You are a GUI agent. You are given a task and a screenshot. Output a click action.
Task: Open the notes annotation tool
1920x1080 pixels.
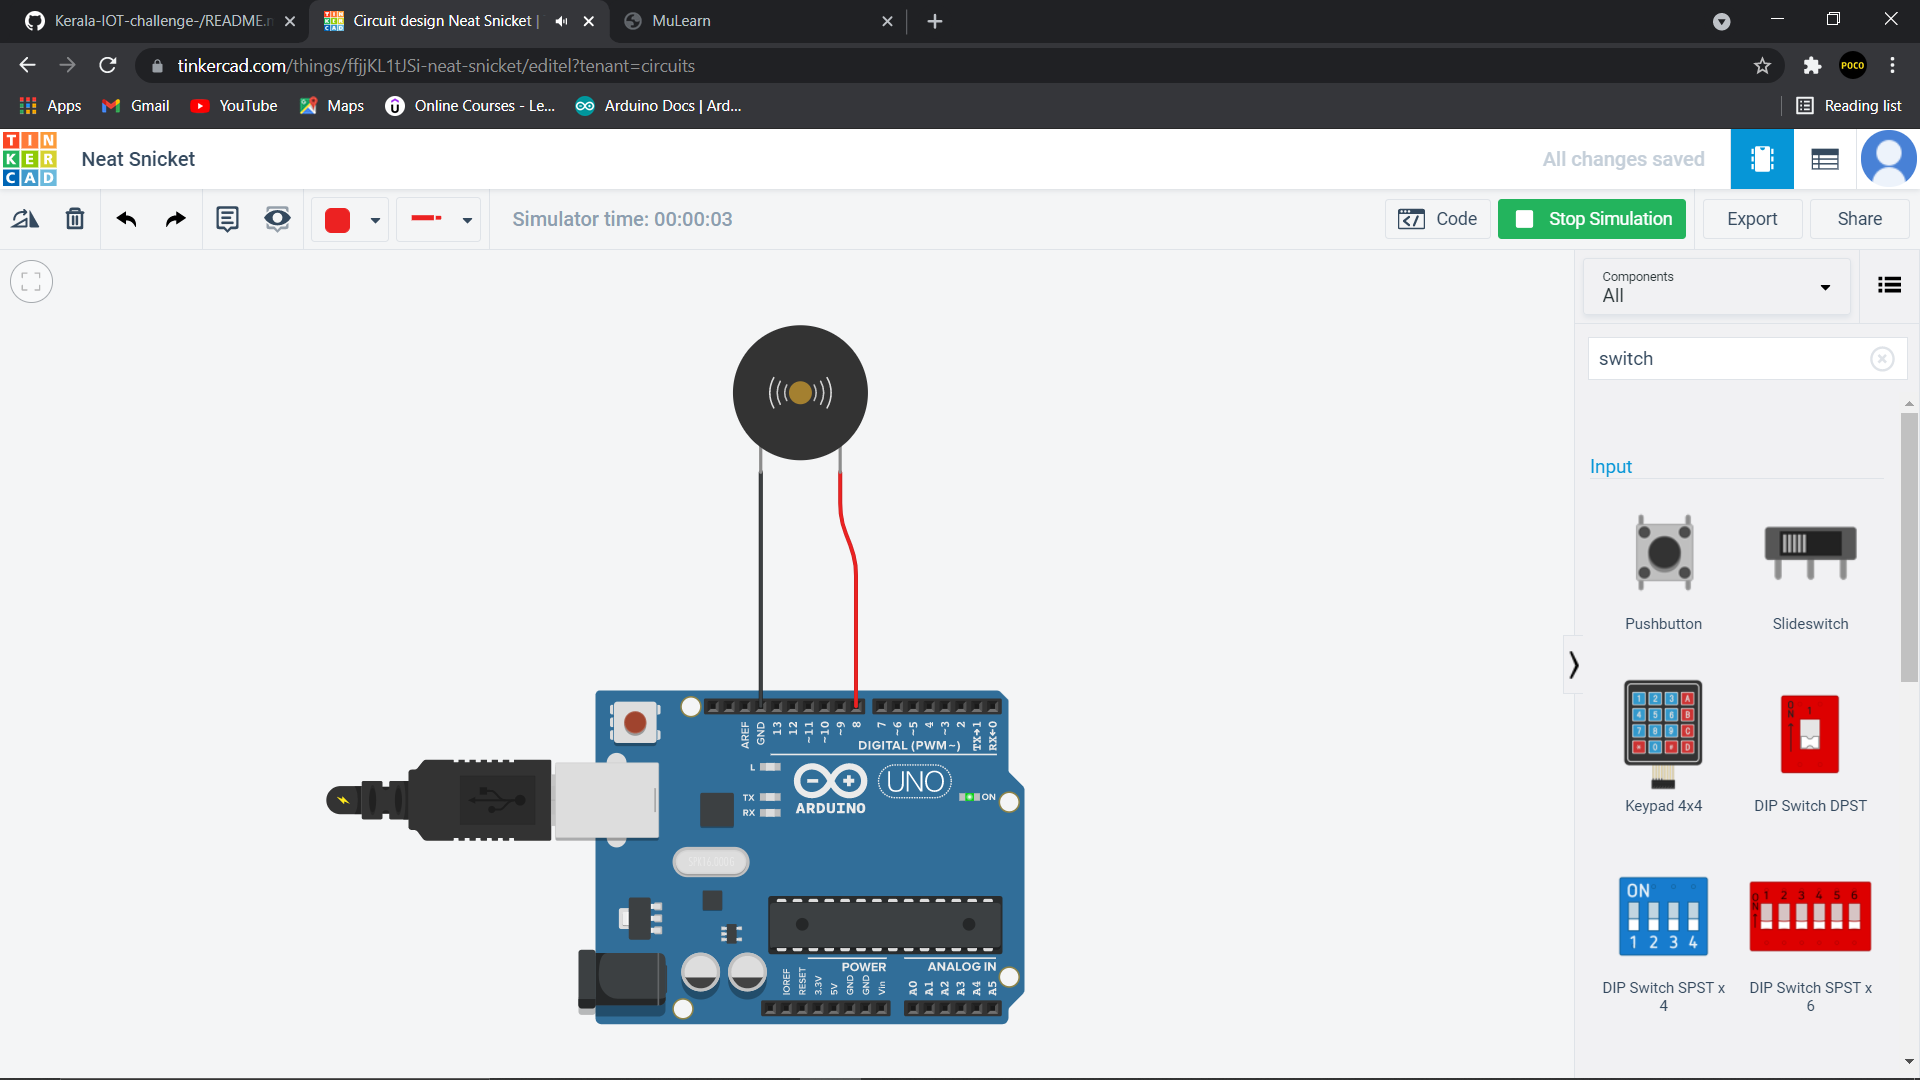coord(227,218)
